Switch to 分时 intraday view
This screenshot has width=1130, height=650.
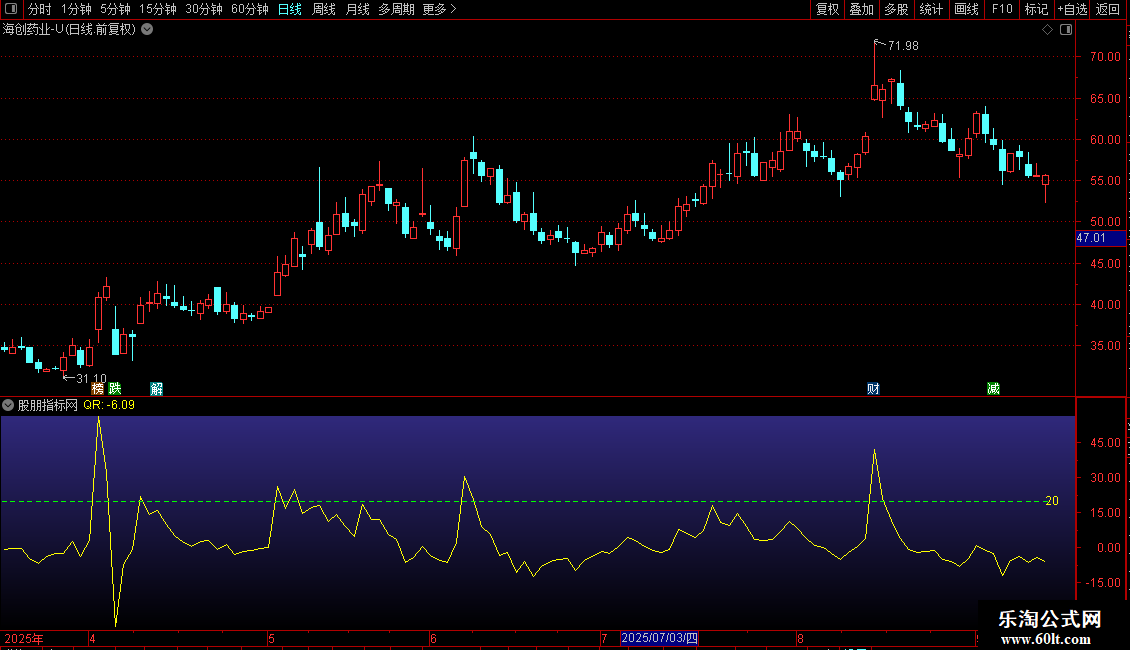(x=40, y=9)
